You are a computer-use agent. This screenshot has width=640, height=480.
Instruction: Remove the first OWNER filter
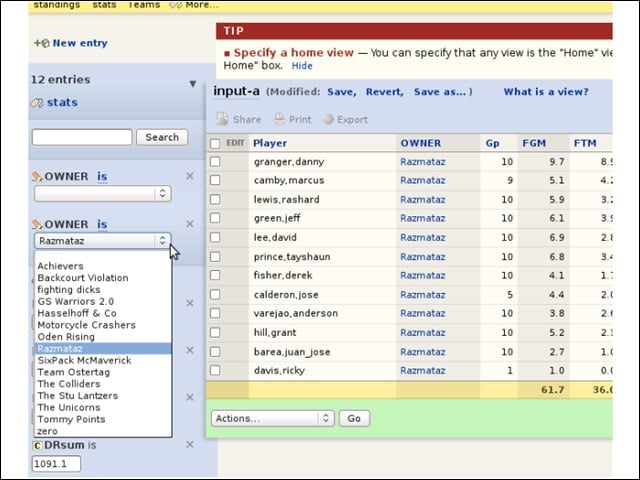(190, 176)
